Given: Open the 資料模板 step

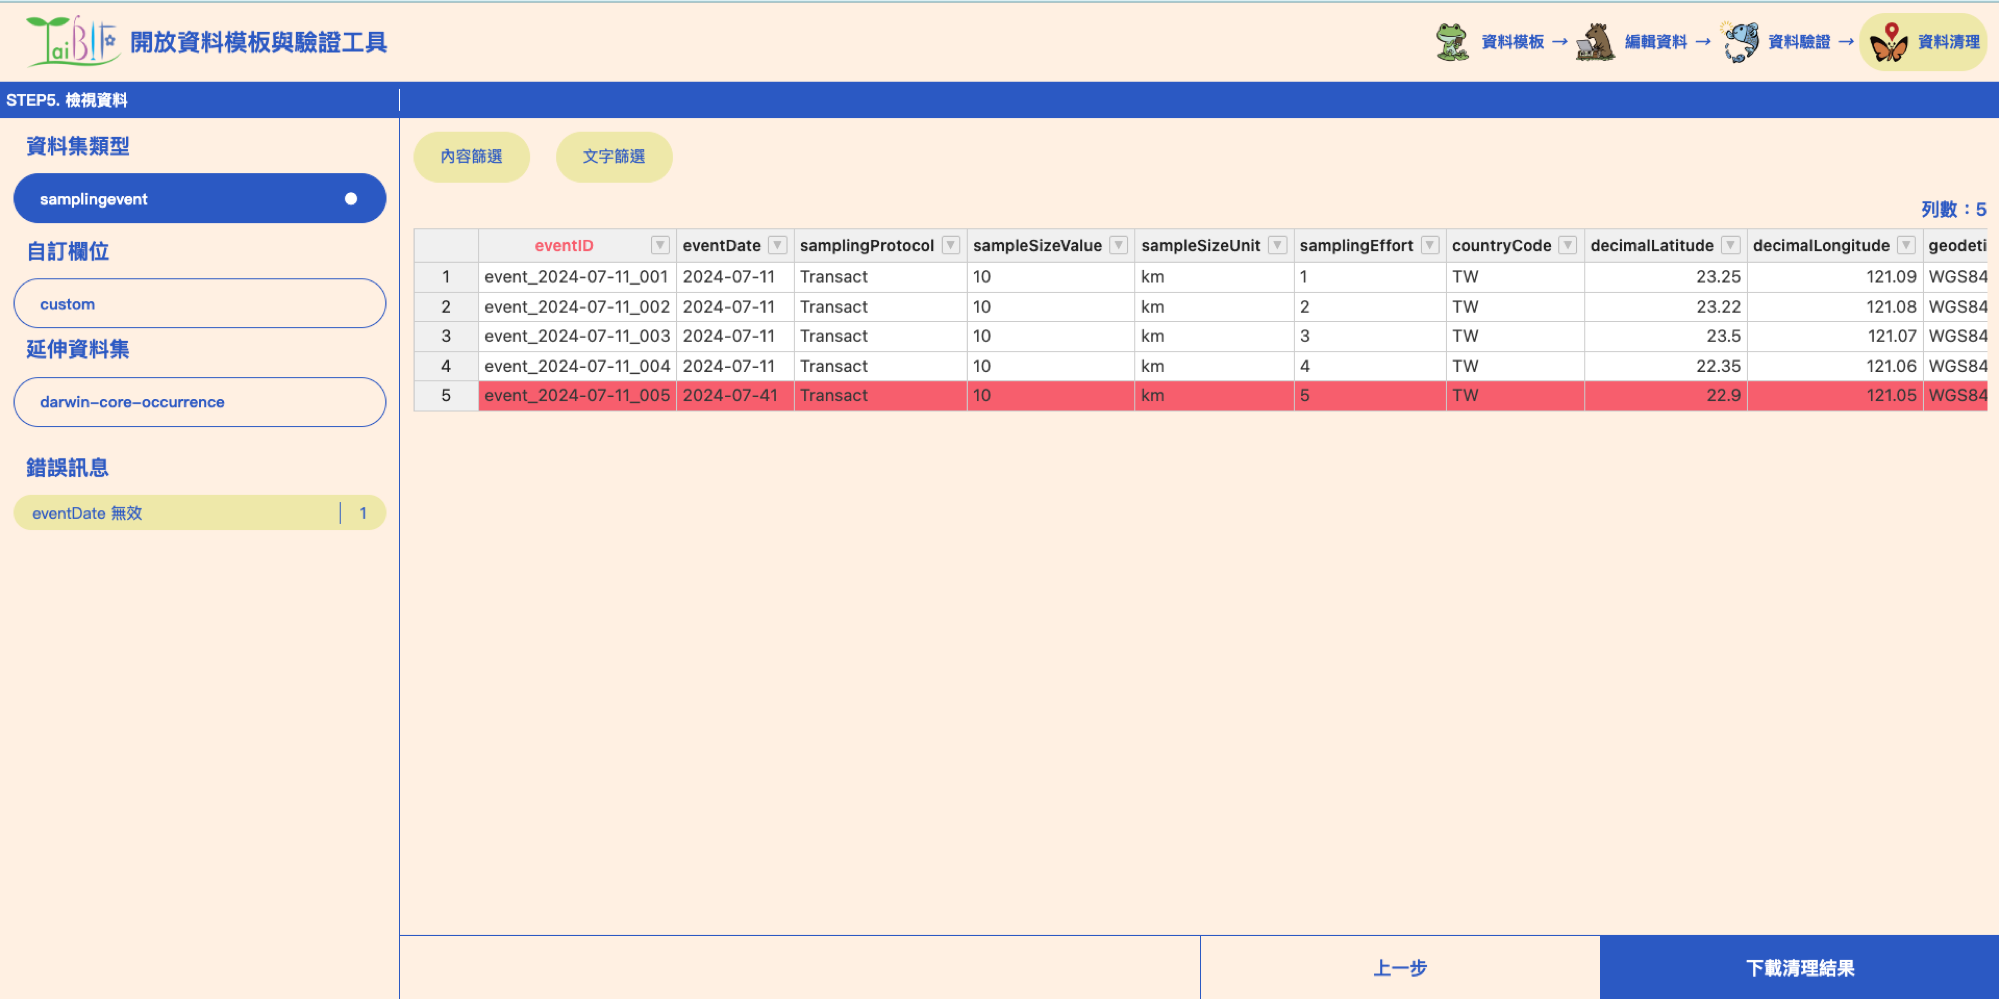Looking at the screenshot, I should pos(1512,42).
